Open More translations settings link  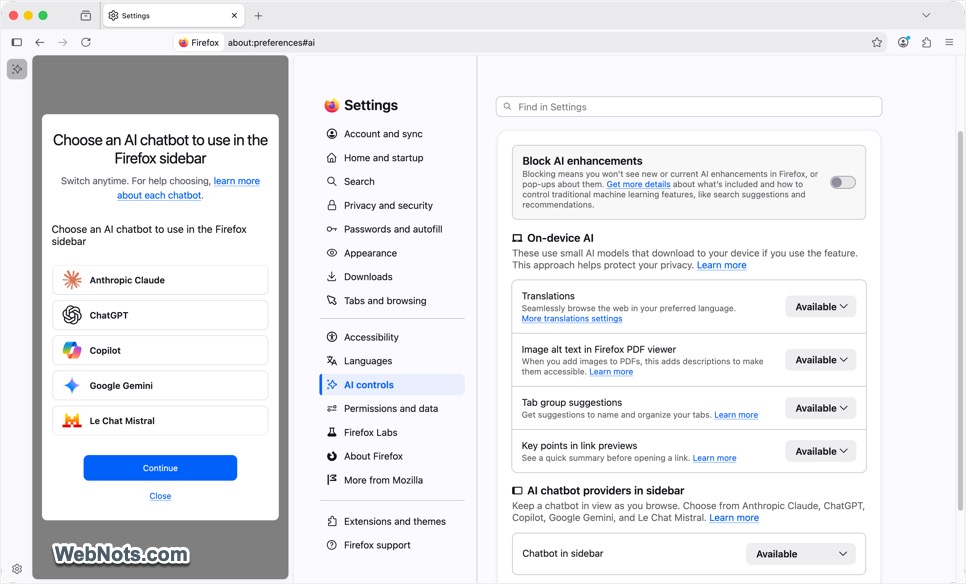572,318
